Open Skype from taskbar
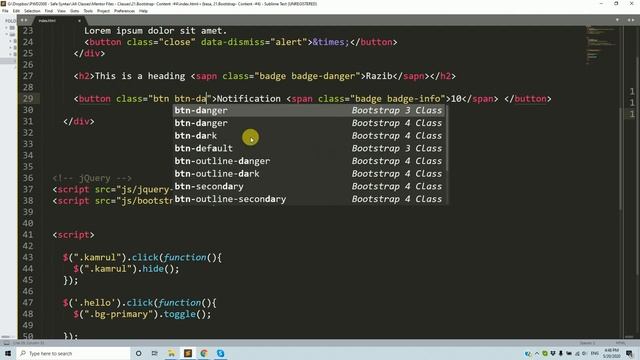640x360 pixels. (220, 353)
